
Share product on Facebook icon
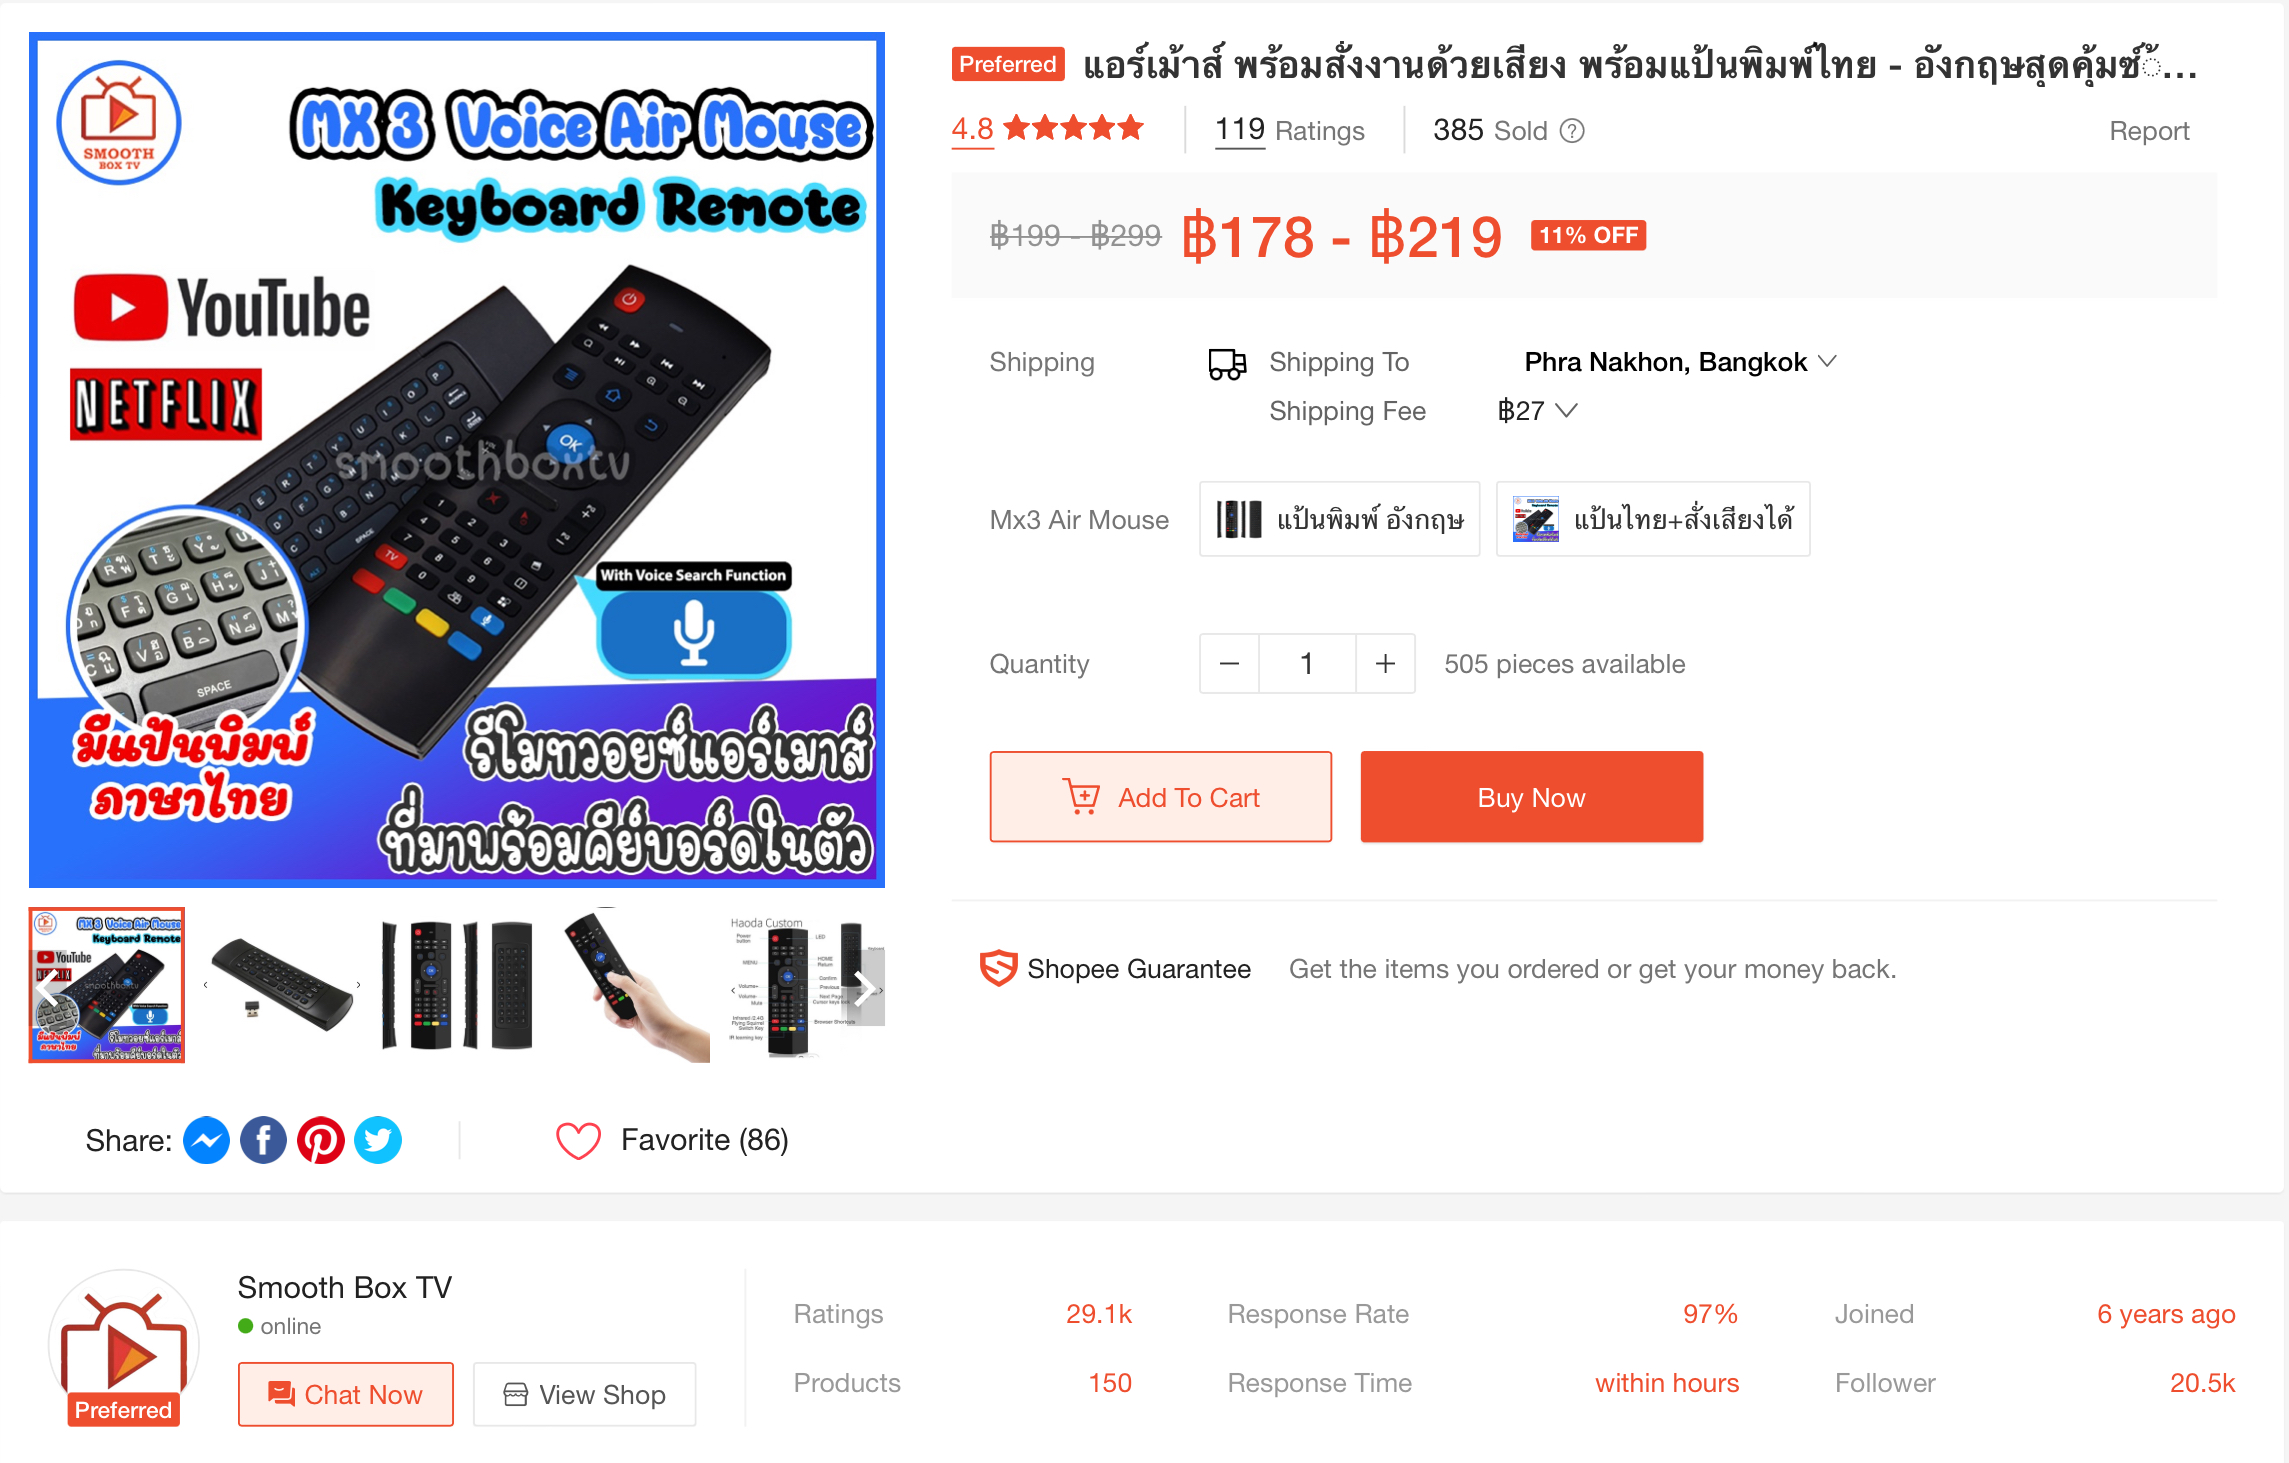click(x=263, y=1140)
